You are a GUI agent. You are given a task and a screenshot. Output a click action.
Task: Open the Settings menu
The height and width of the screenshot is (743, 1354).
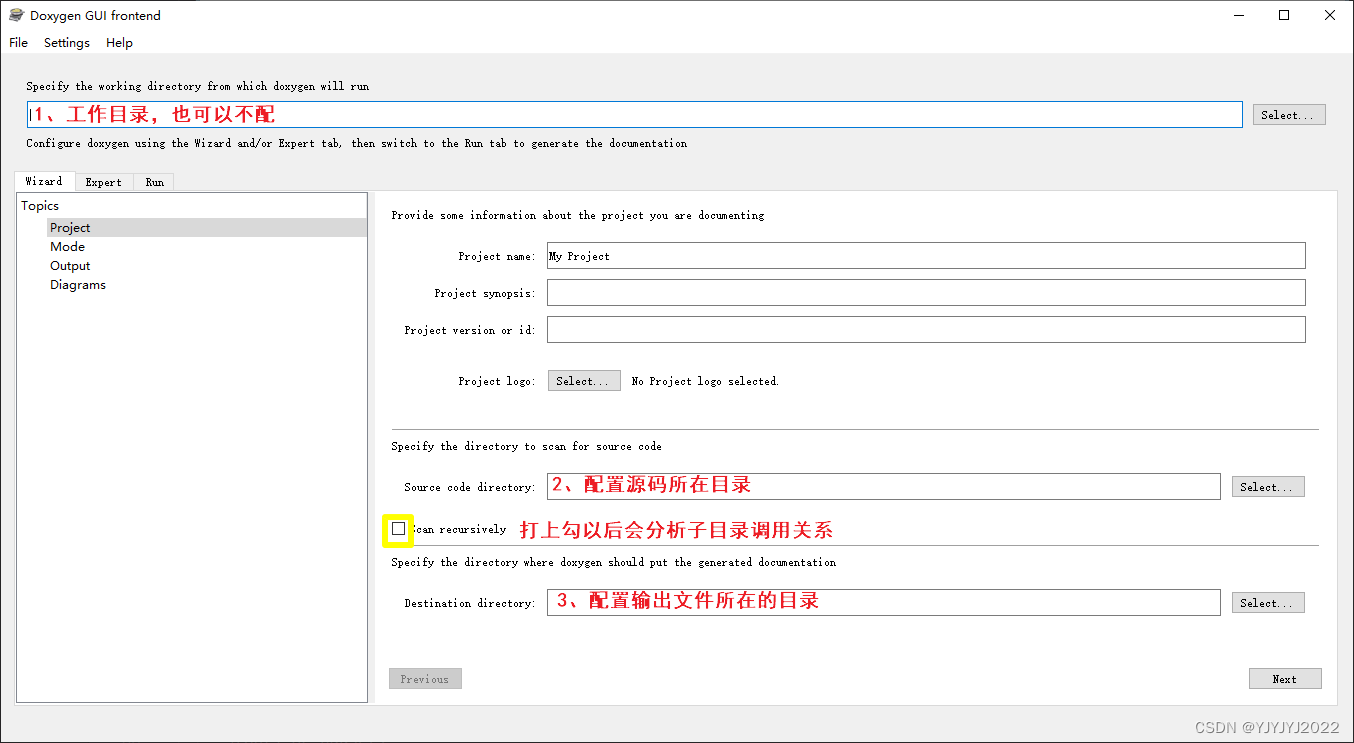tap(66, 42)
